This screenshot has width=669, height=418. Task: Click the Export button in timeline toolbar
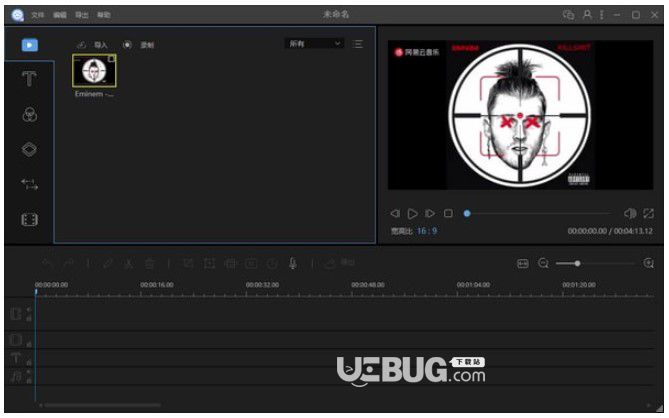(x=339, y=263)
